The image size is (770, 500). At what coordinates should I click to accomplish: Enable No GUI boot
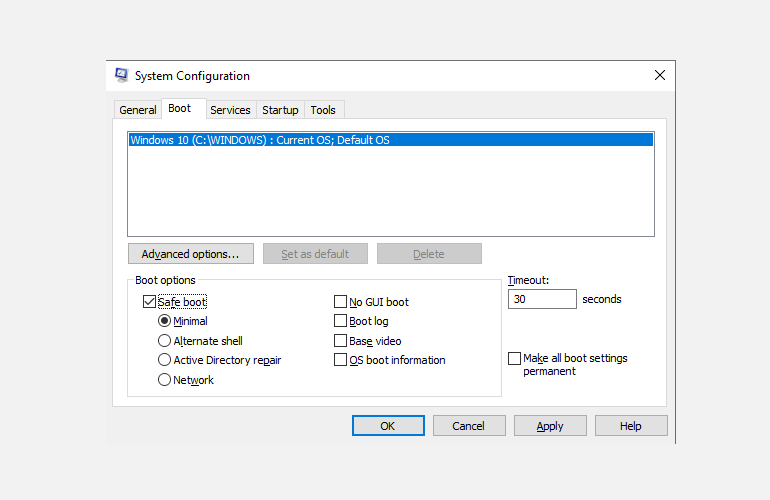point(340,302)
